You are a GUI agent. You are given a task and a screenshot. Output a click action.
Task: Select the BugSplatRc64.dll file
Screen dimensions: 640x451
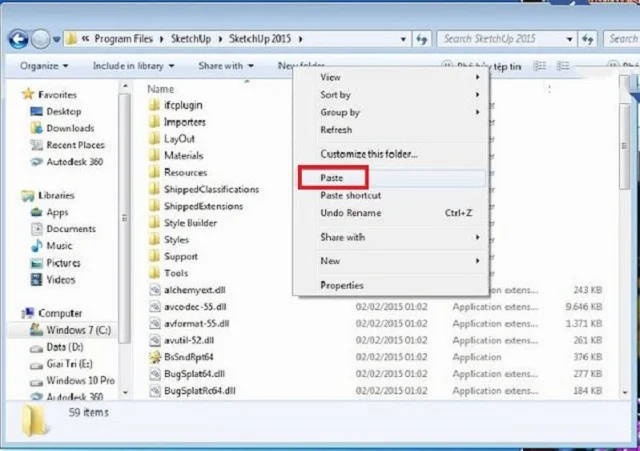point(200,391)
